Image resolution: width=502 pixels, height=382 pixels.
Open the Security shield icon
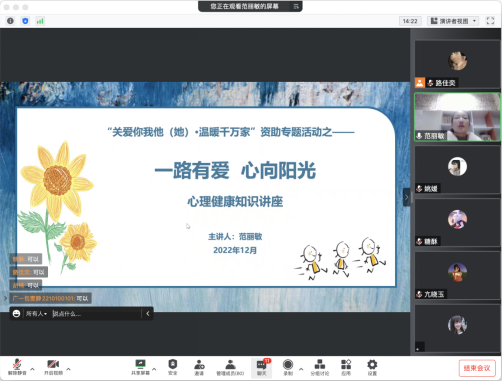[x=173, y=367]
